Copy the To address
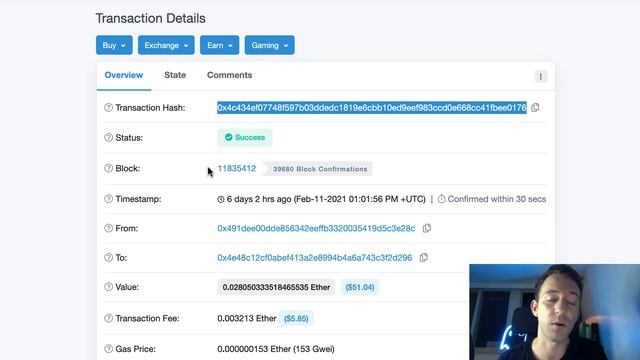 point(424,258)
